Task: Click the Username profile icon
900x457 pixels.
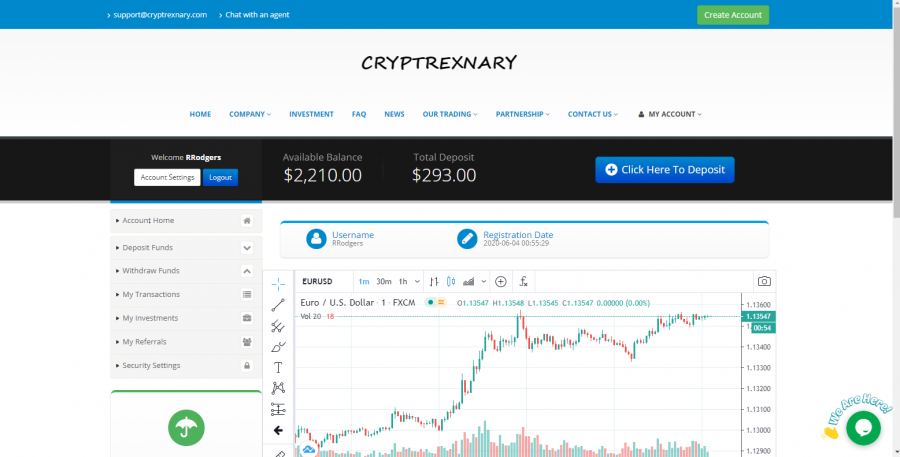Action: 316,239
